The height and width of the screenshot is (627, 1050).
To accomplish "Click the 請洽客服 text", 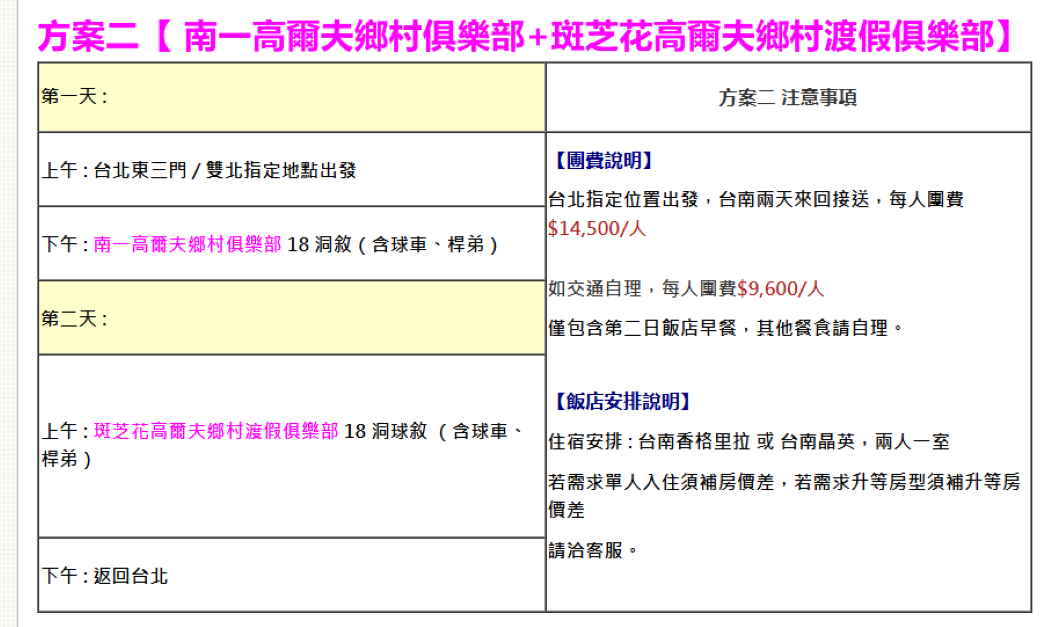I will (x=592, y=550).
